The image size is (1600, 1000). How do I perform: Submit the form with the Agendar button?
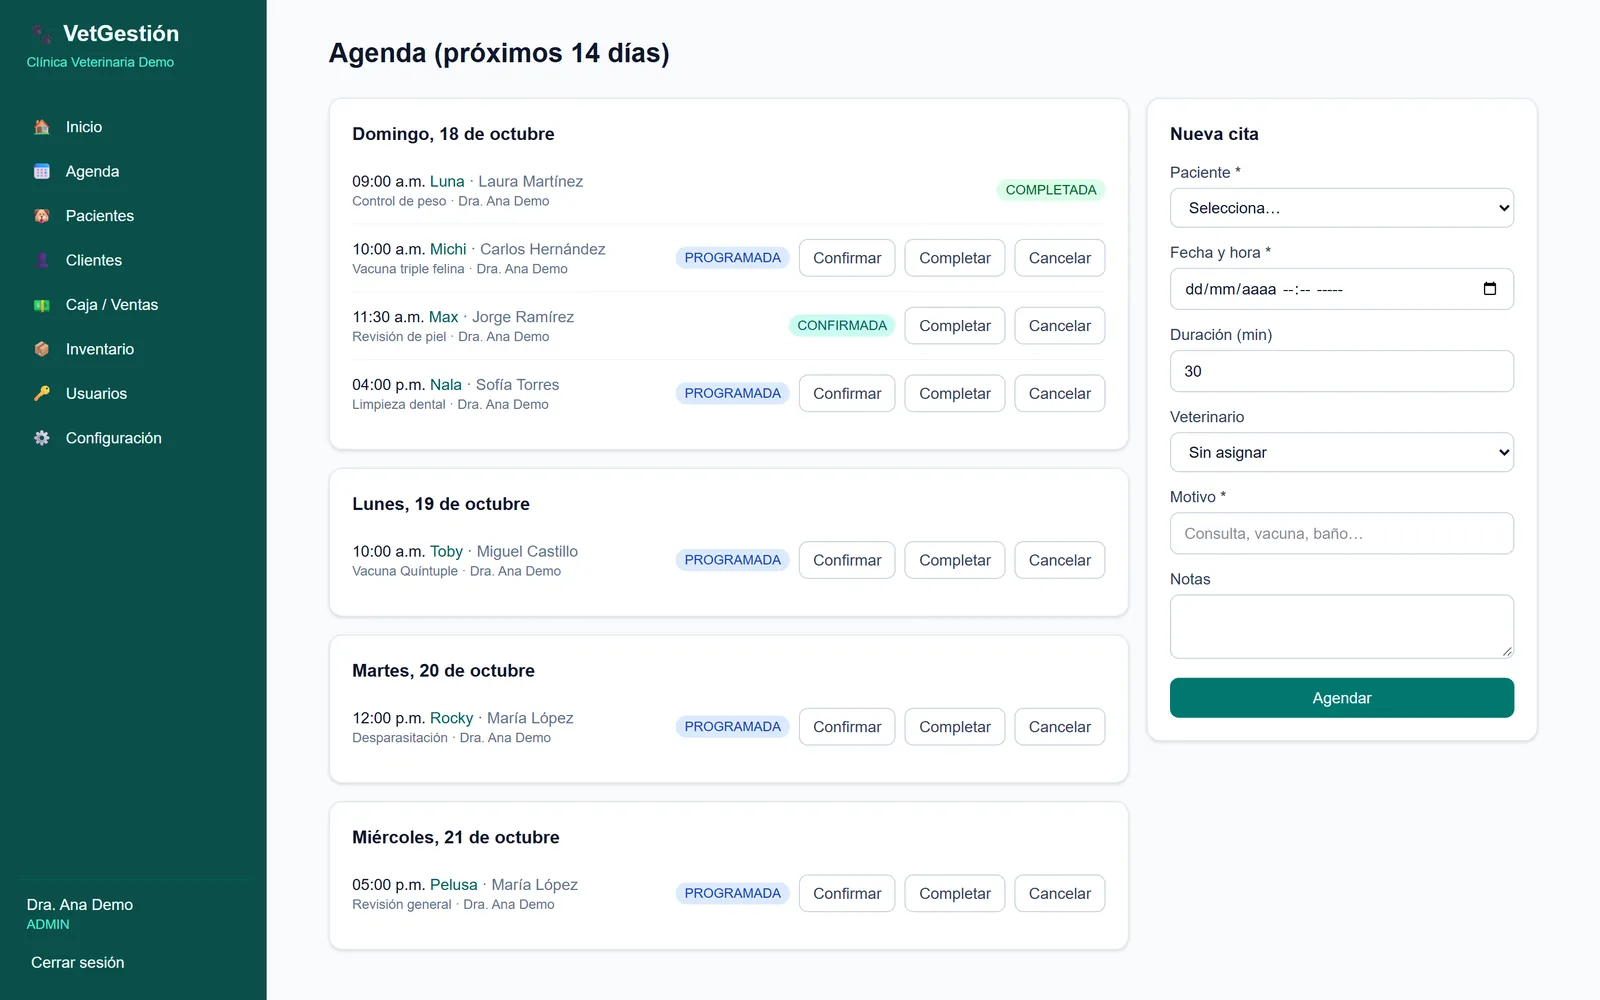click(x=1341, y=698)
